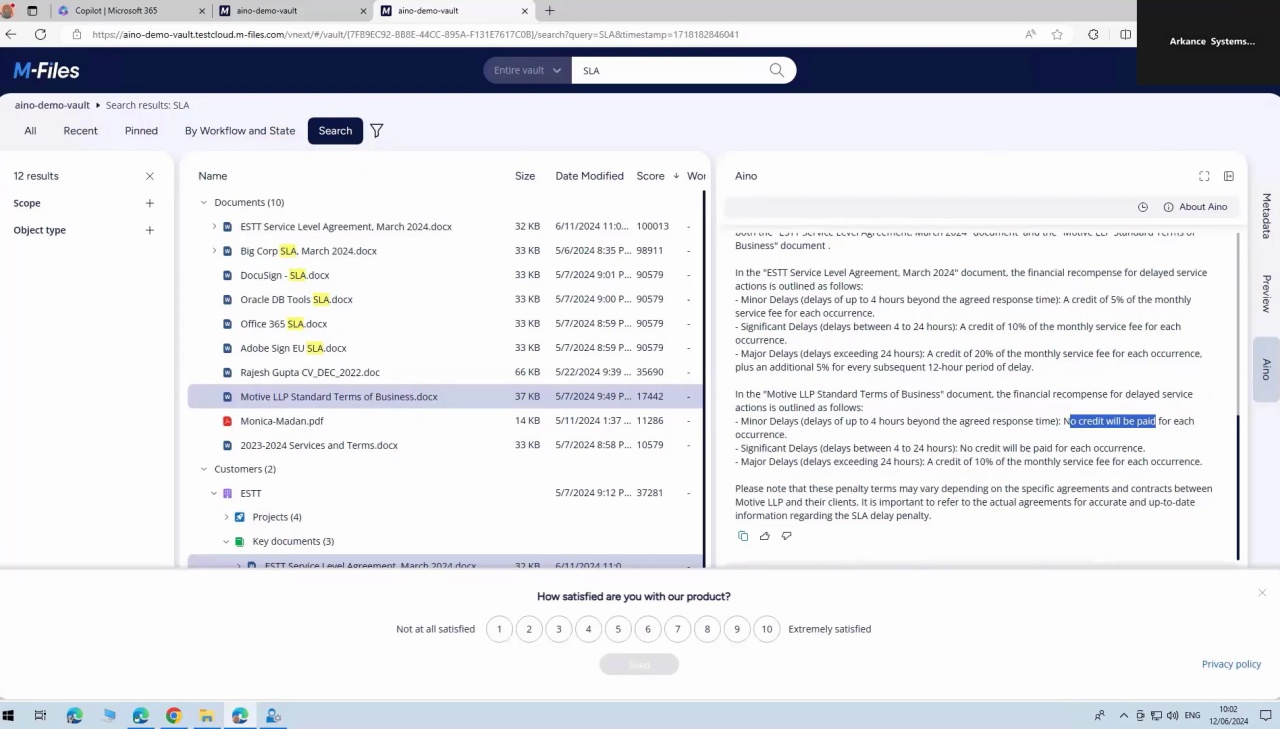Click the M-Files logo
1280x729 pixels.
click(x=46, y=70)
